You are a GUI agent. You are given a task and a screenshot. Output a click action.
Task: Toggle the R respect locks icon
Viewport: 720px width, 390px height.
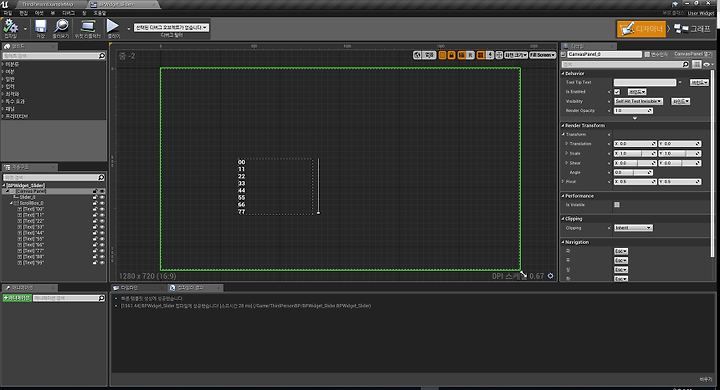(x=470, y=55)
